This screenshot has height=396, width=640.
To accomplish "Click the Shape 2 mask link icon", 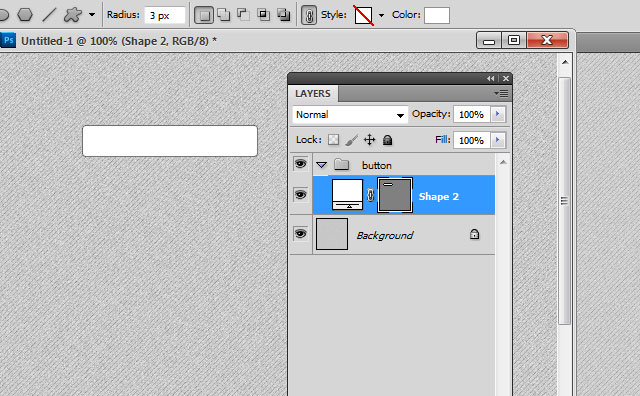I will [370, 195].
